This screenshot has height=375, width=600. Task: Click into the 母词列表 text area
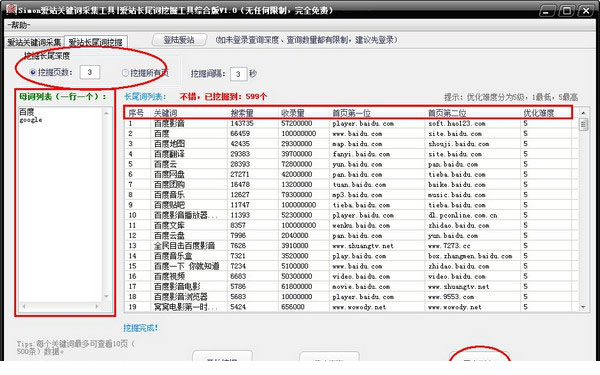pyautogui.click(x=60, y=205)
